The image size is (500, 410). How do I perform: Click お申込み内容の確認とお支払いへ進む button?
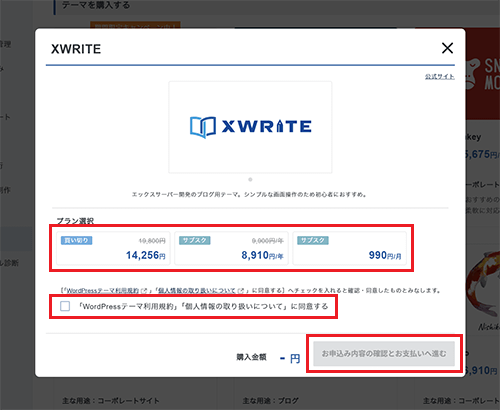tap(384, 353)
